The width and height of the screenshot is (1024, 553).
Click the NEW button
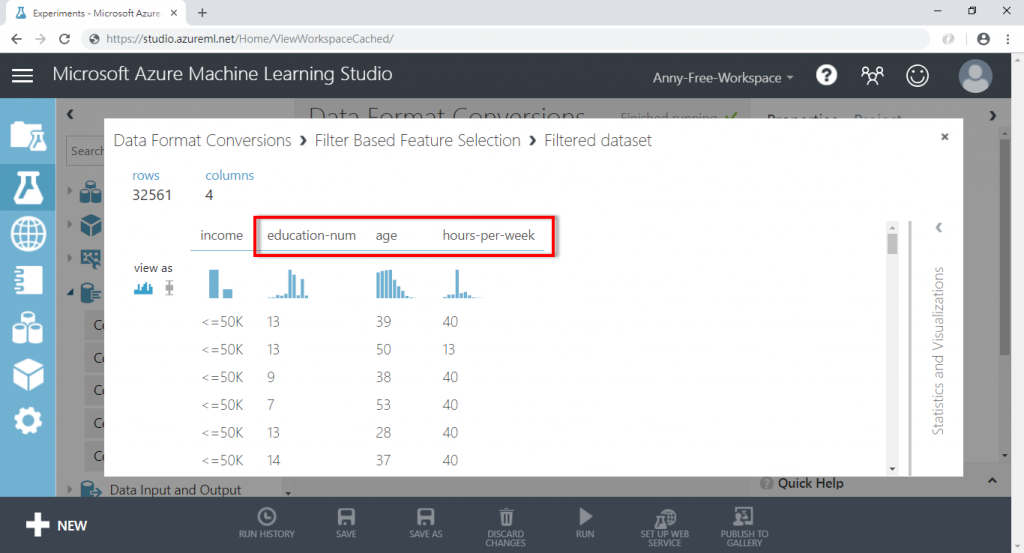point(56,525)
